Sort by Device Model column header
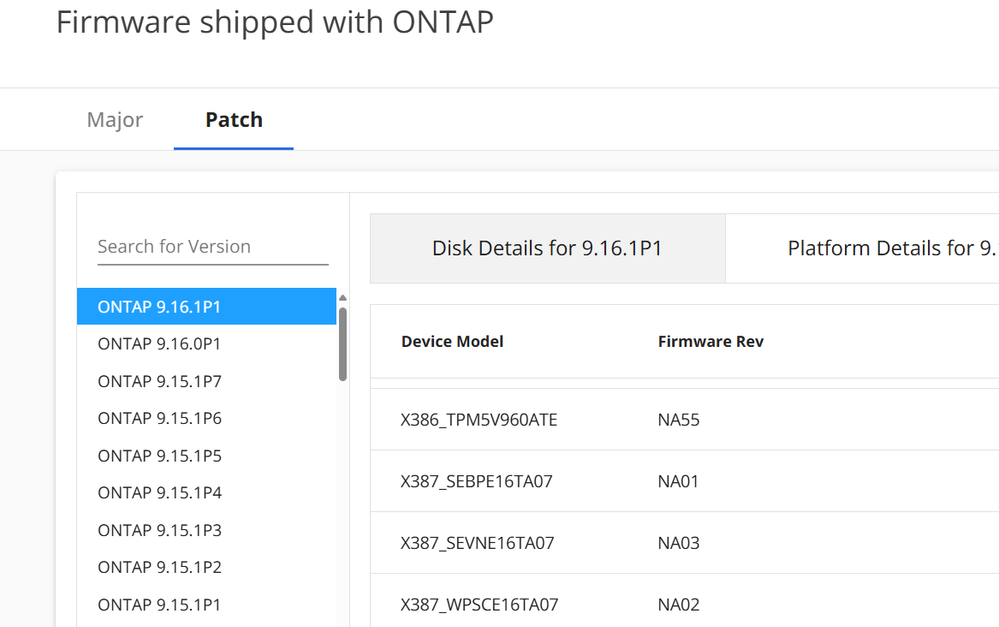Viewport: 999px width, 627px height. [452, 342]
